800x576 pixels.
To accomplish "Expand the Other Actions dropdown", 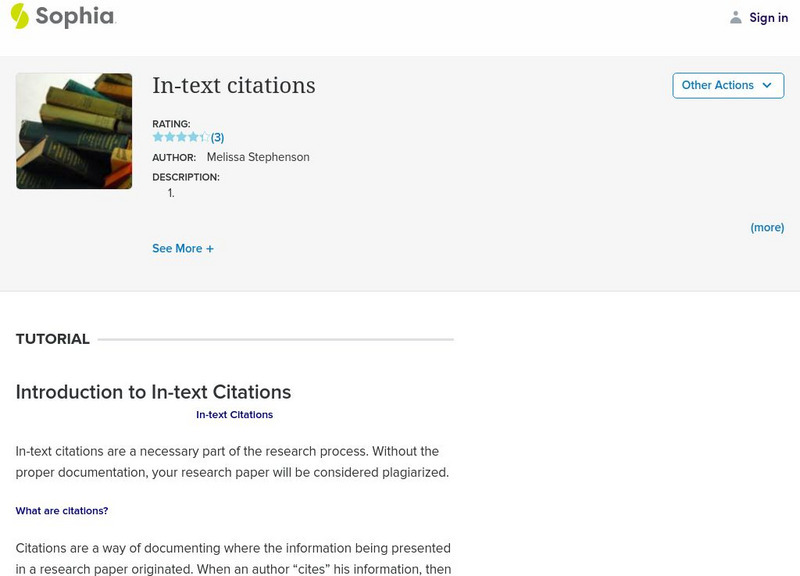I will 727,85.
